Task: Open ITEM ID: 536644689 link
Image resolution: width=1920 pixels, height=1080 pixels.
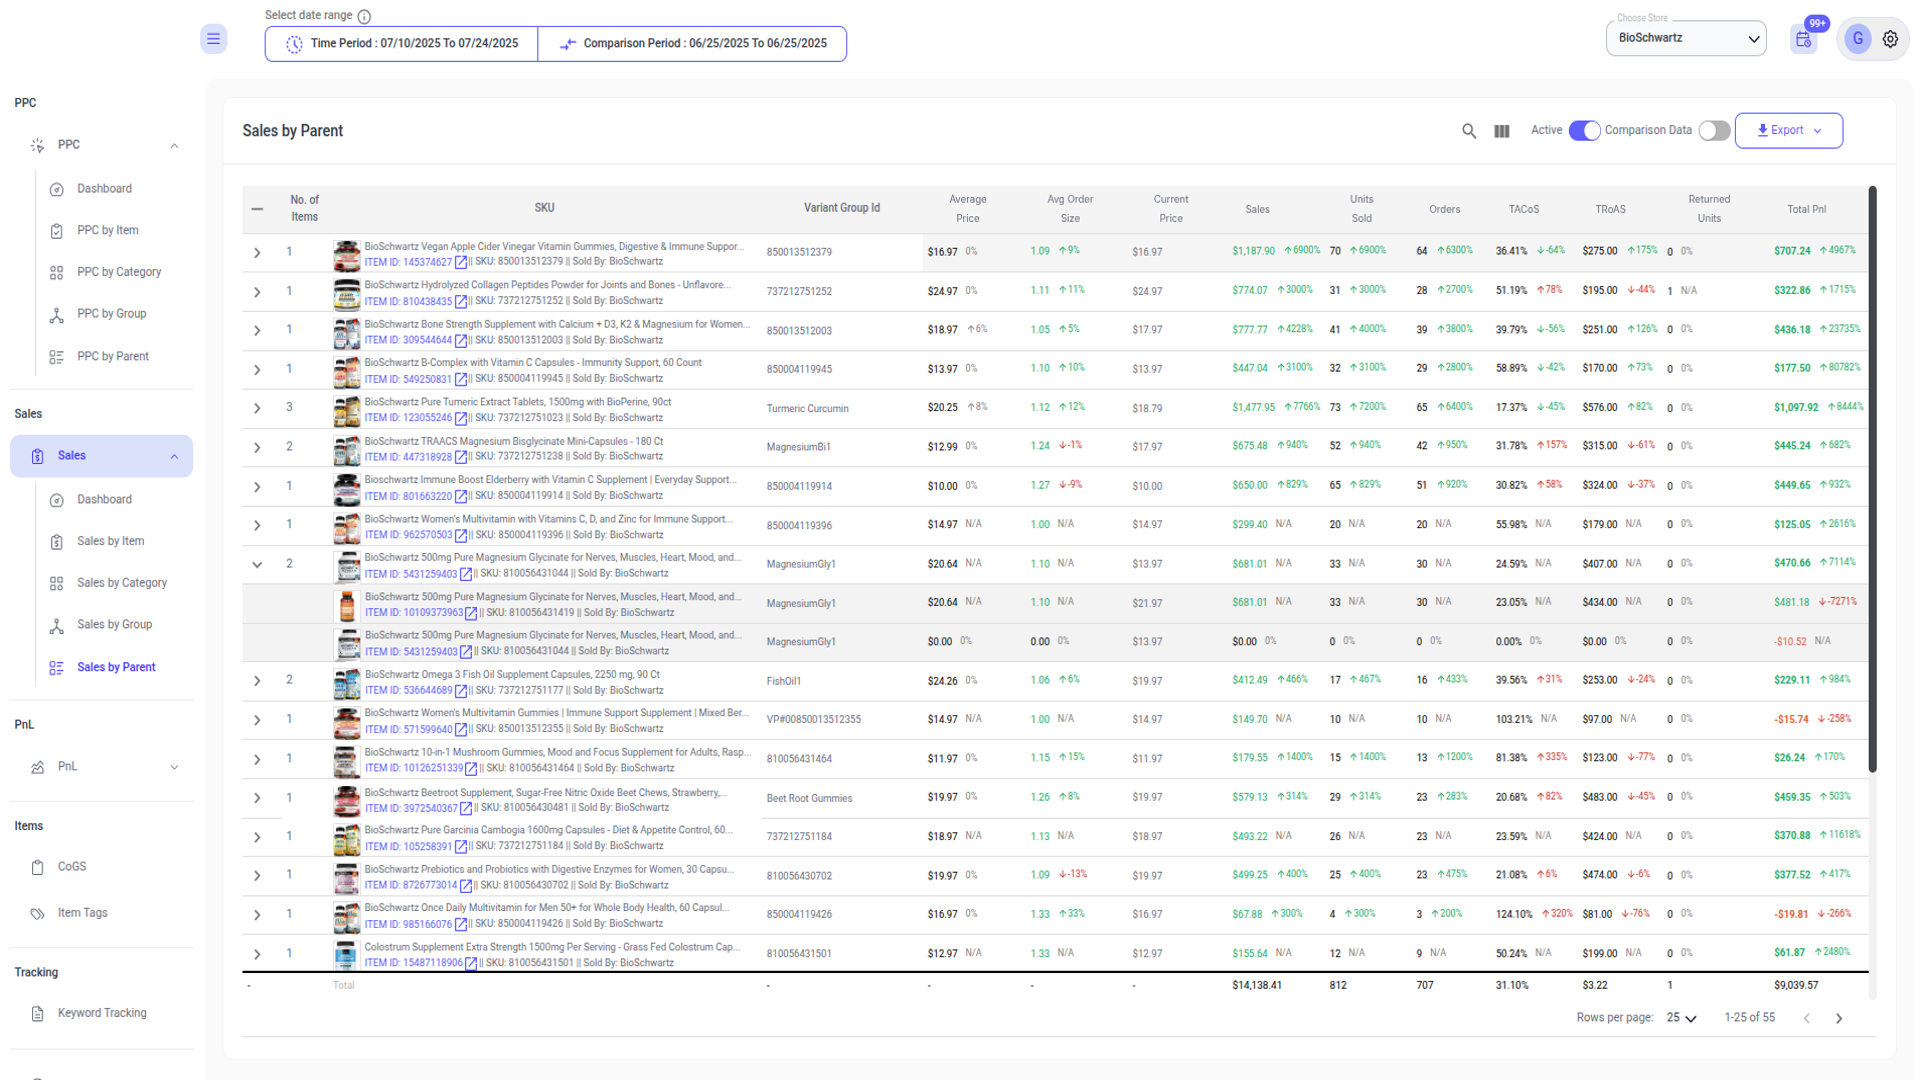Action: (x=408, y=692)
